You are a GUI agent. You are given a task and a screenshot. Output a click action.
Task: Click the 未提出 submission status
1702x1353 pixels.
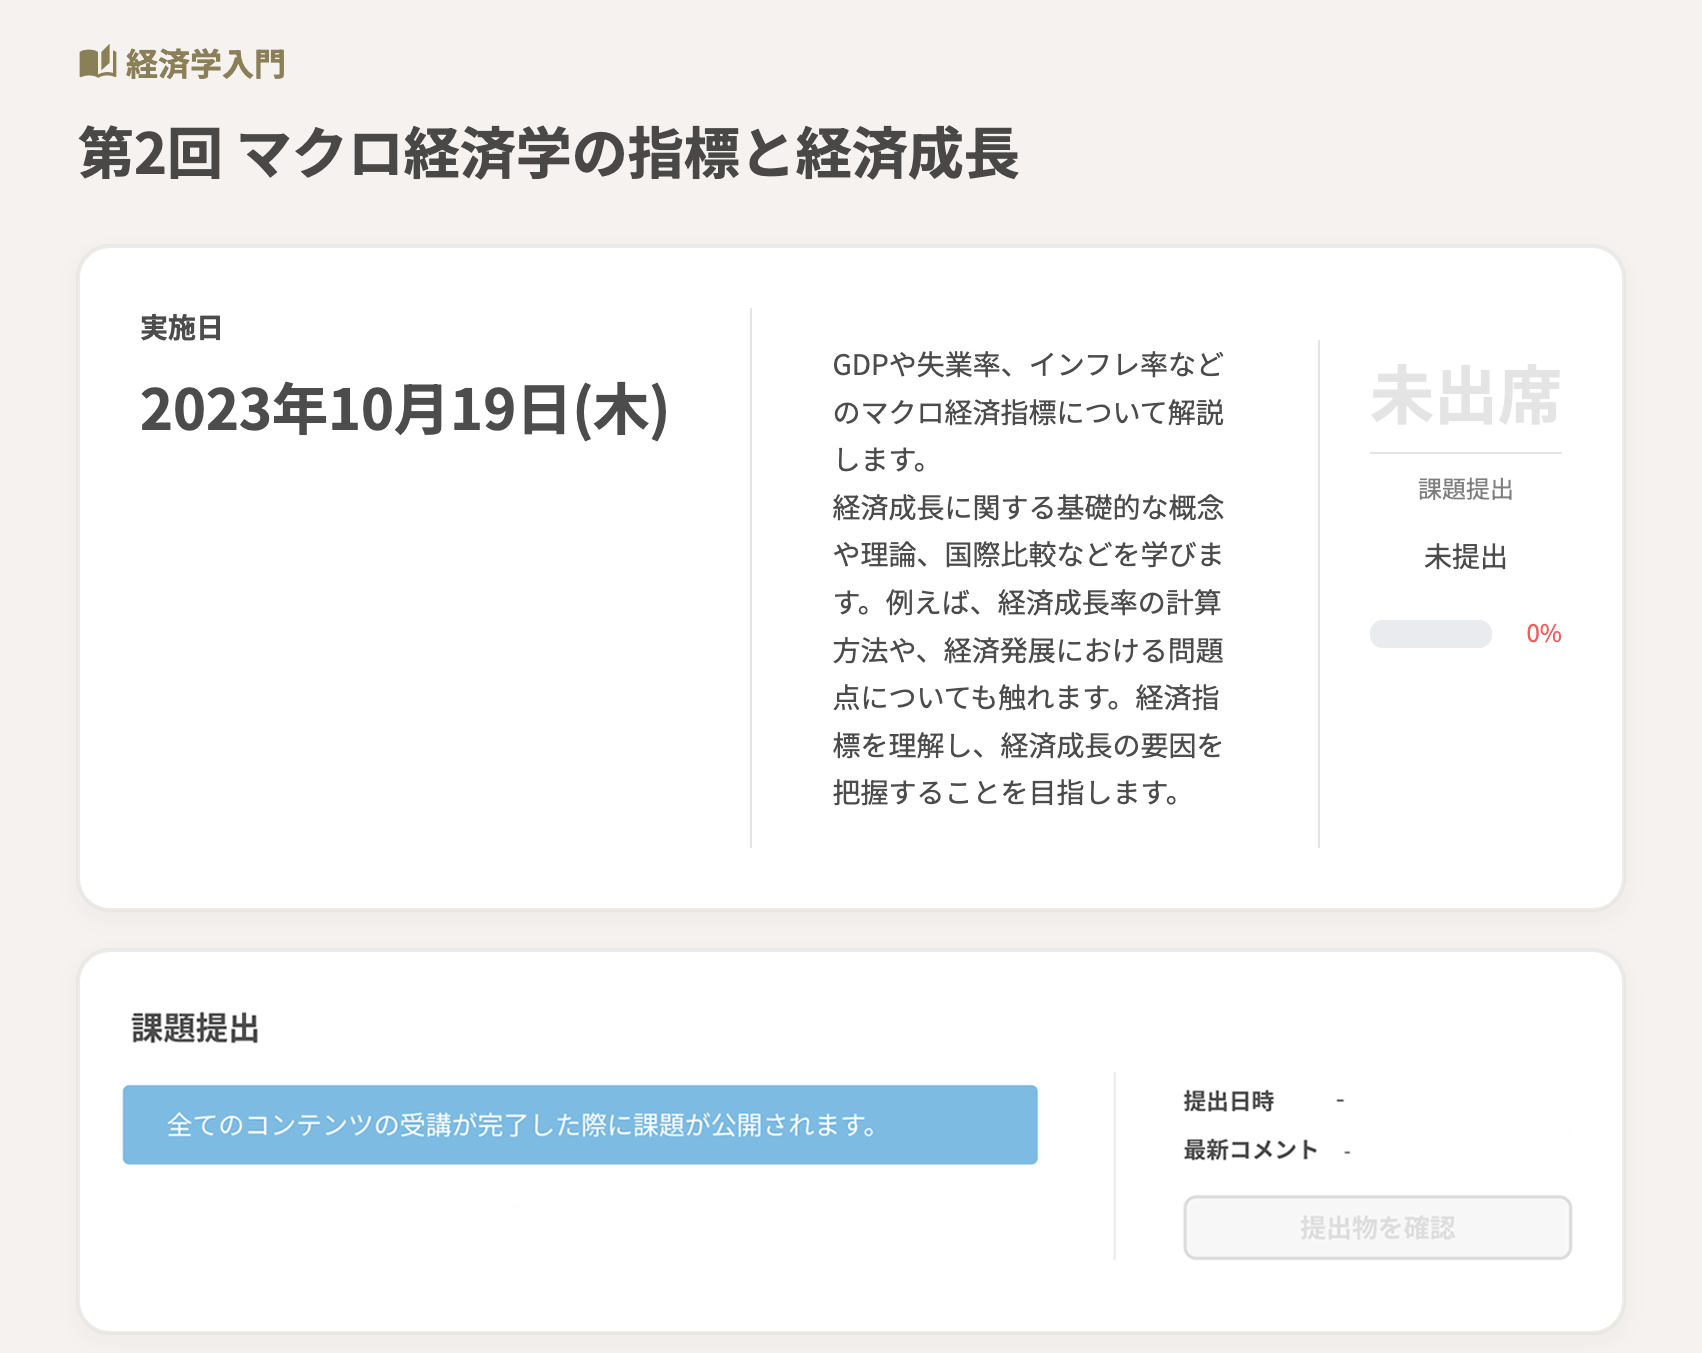tap(1465, 557)
